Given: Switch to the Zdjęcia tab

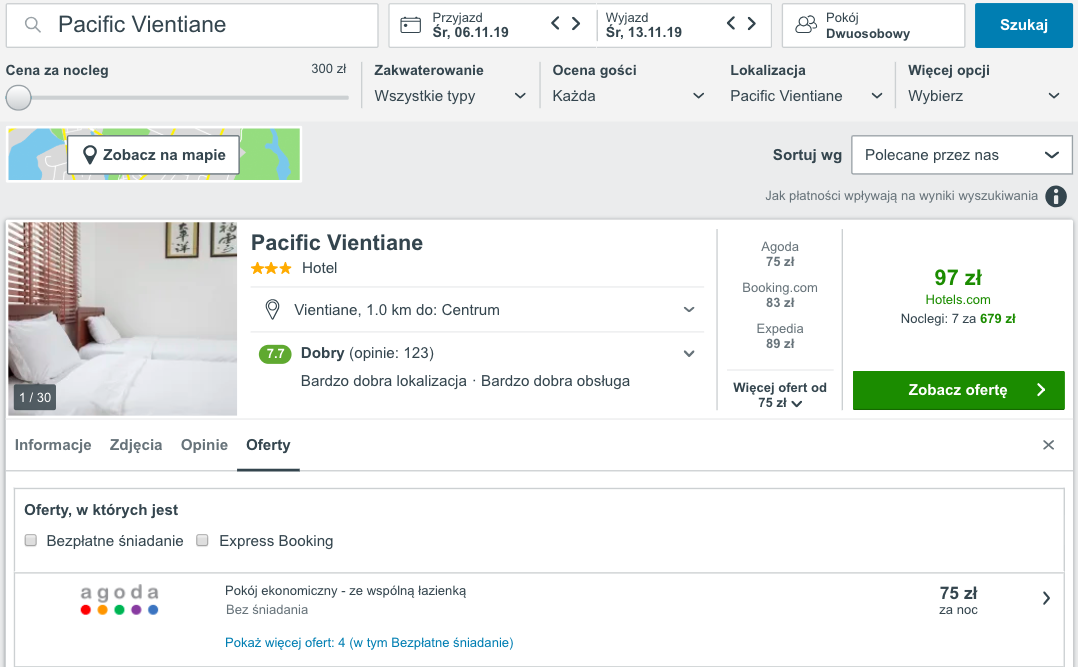Looking at the screenshot, I should tap(136, 445).
